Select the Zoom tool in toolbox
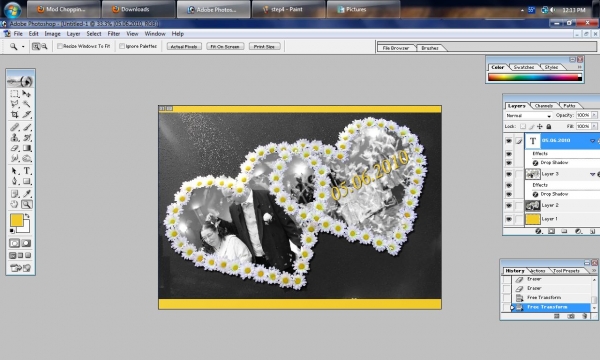600x360 pixels. pos(26,204)
